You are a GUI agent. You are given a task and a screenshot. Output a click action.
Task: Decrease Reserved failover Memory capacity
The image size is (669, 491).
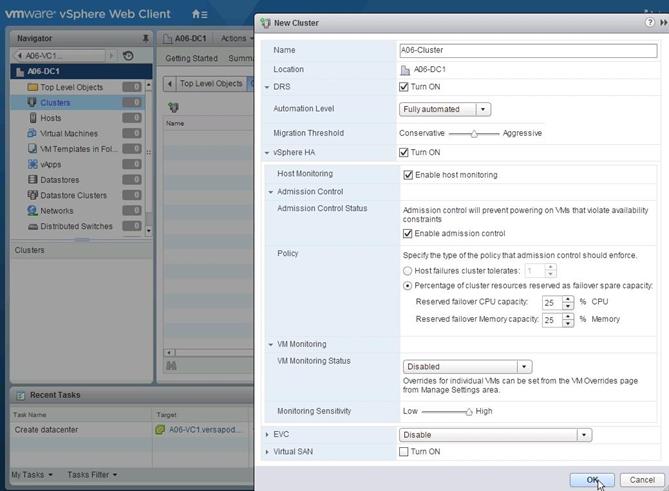[567, 323]
